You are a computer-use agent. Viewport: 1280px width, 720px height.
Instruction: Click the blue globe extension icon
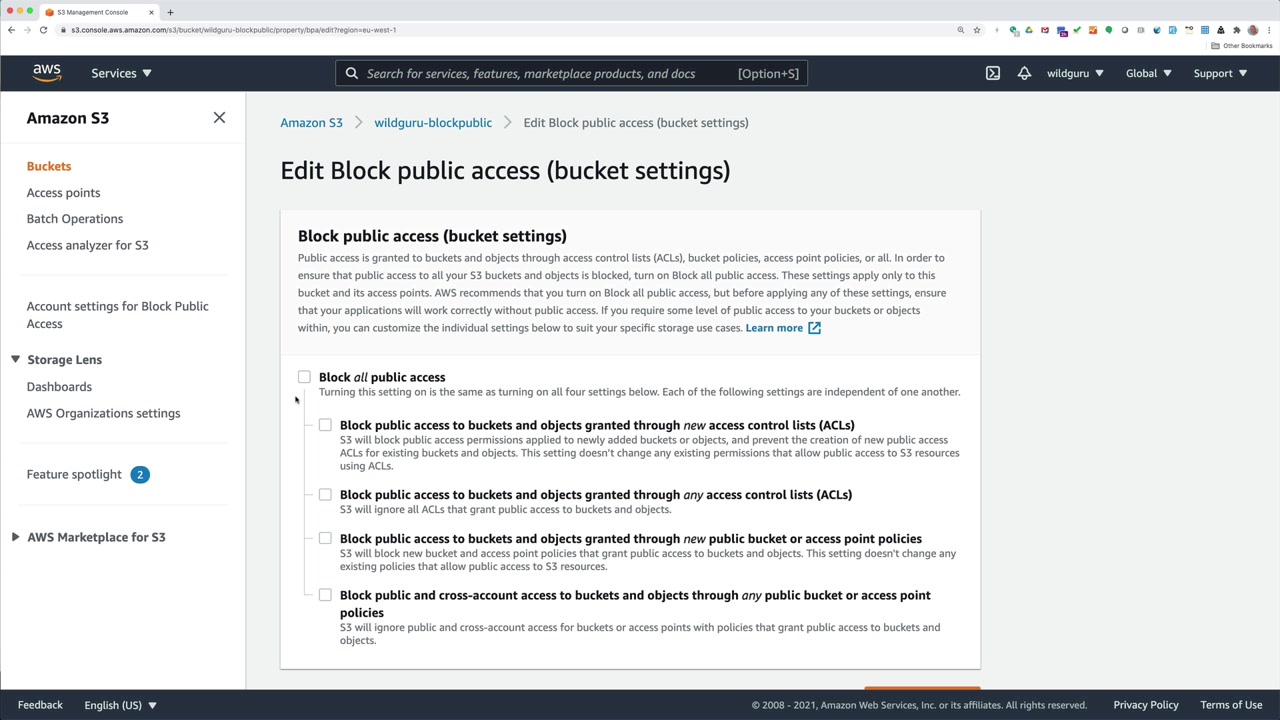point(1157,30)
